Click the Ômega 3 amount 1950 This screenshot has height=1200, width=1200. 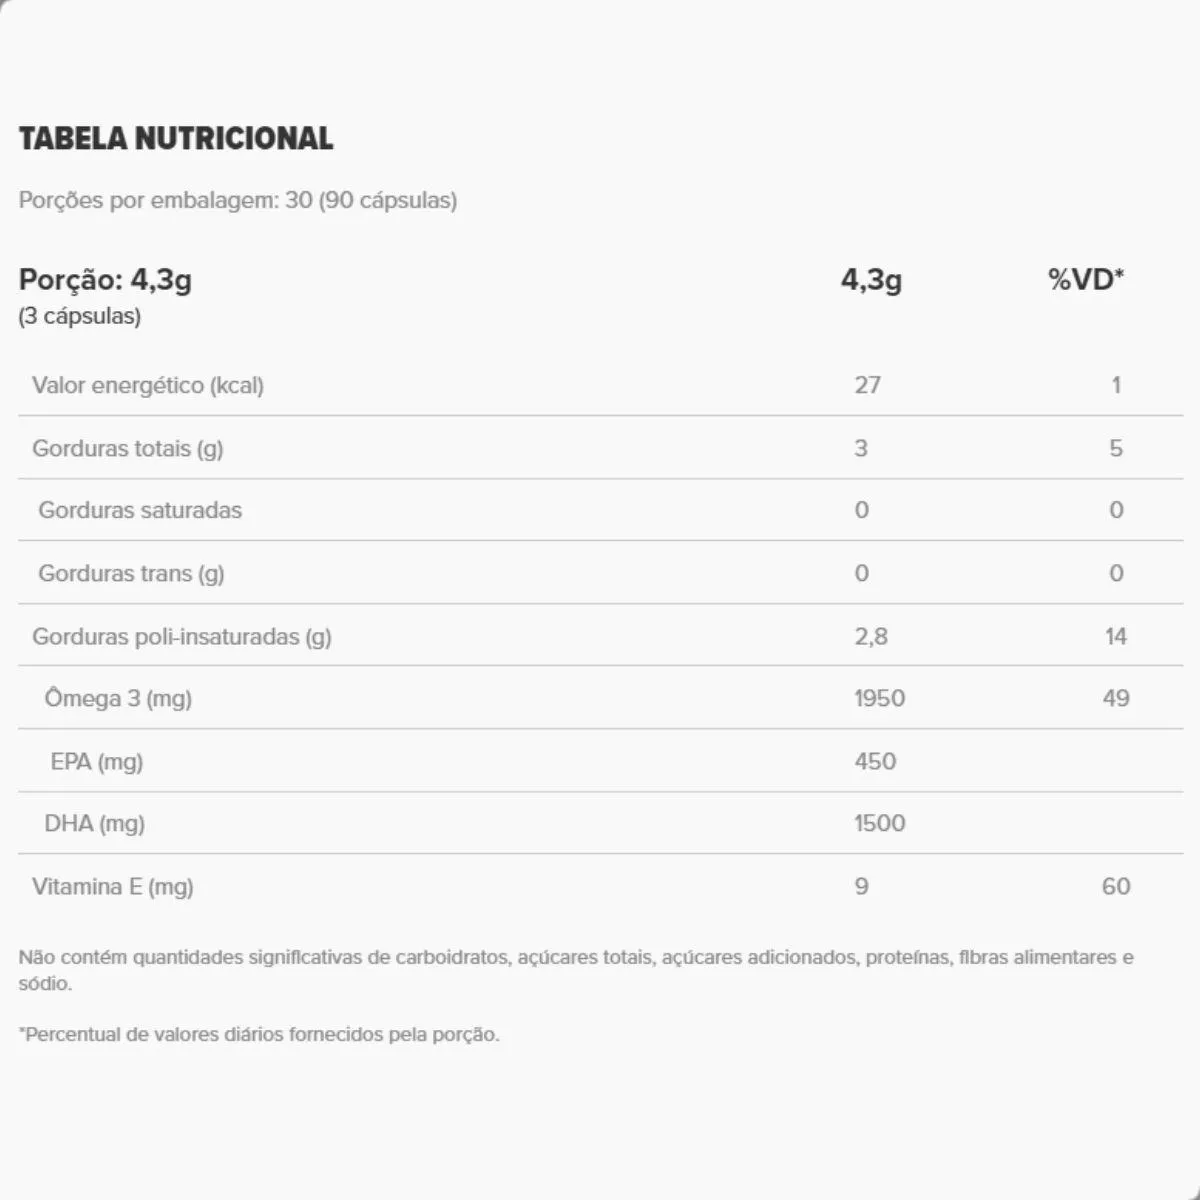point(880,698)
